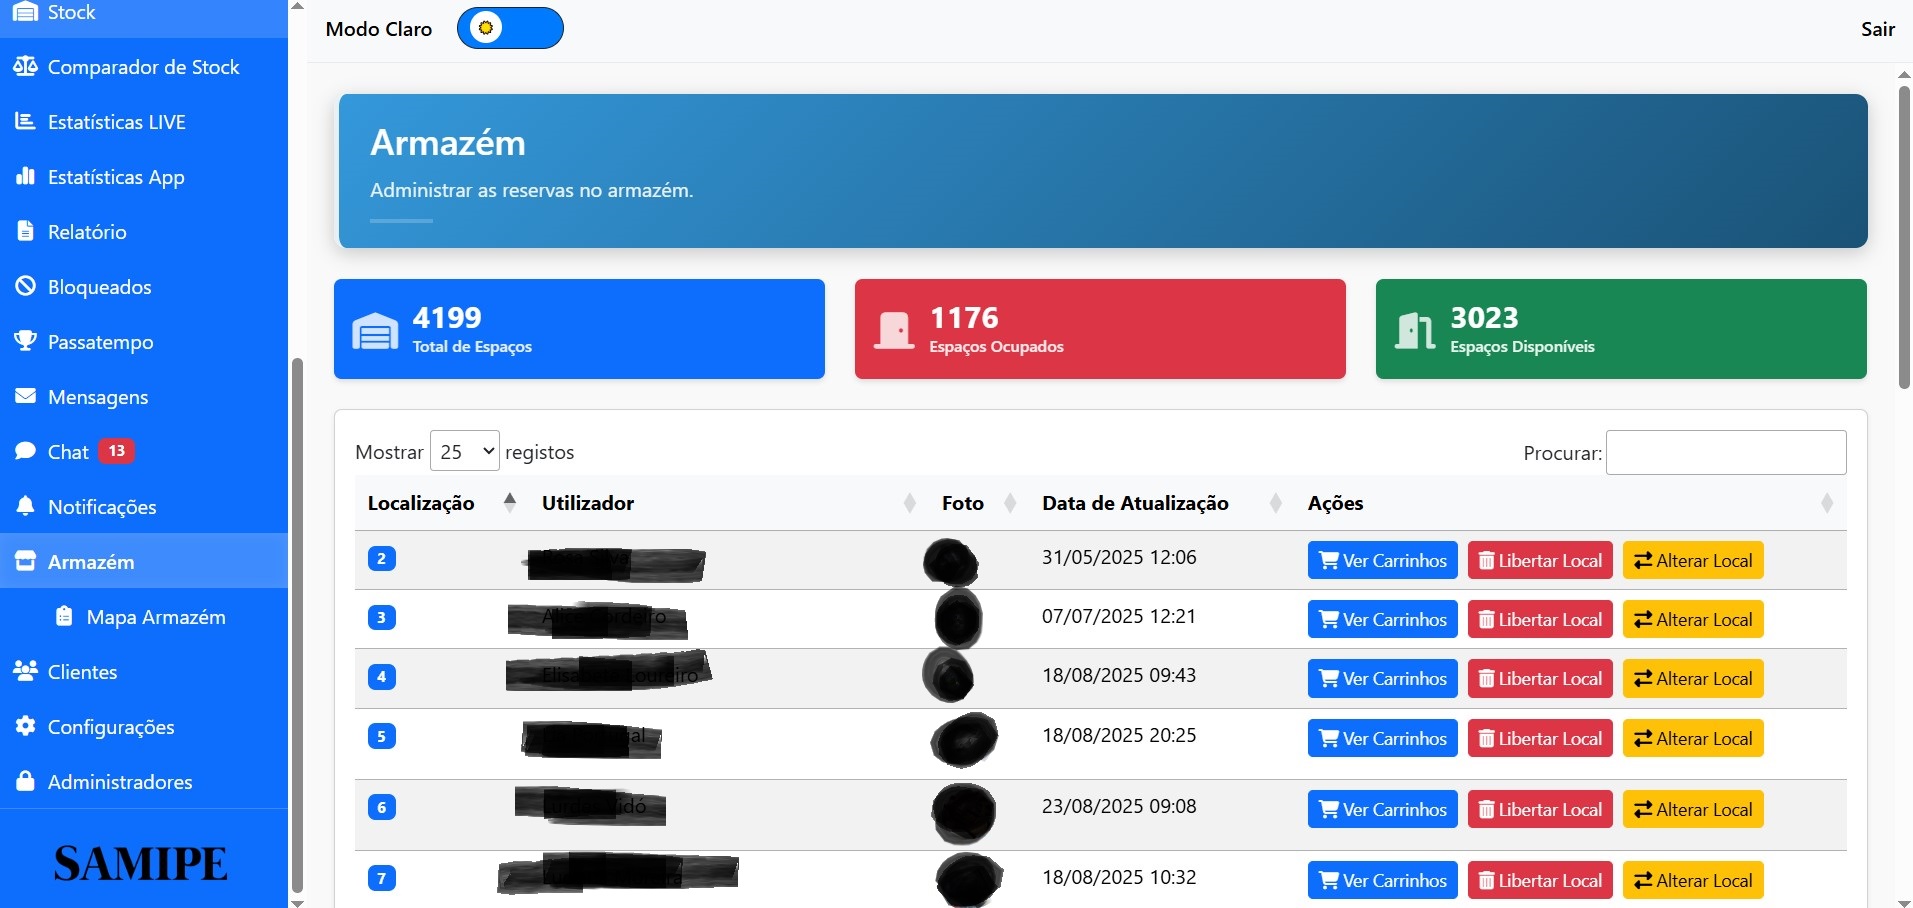Click Alterar Local for location 6

click(x=1692, y=809)
